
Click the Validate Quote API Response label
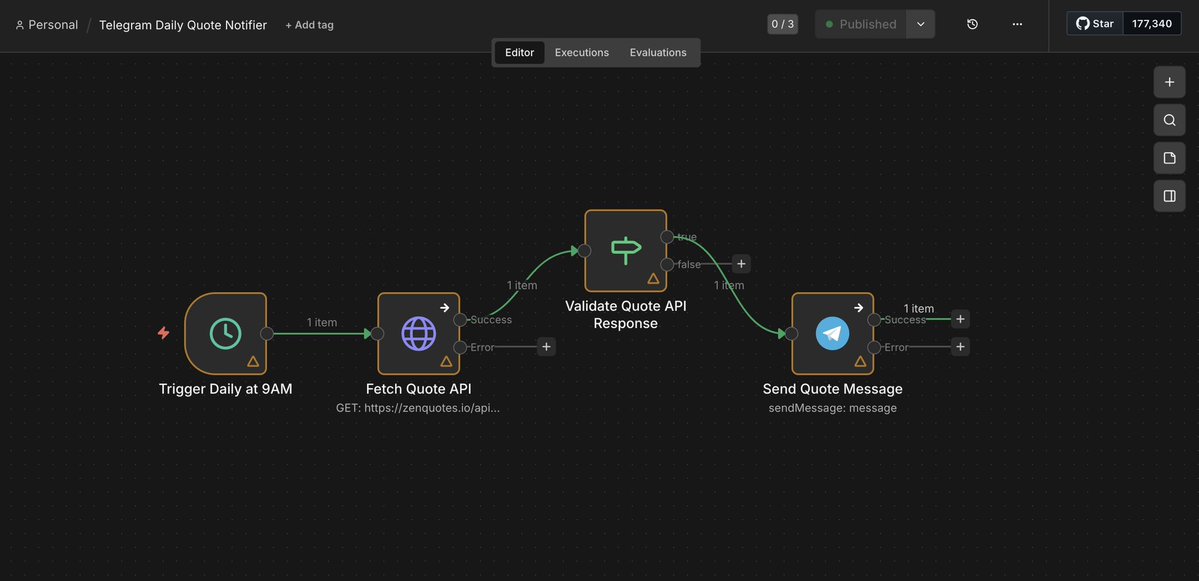coord(625,315)
